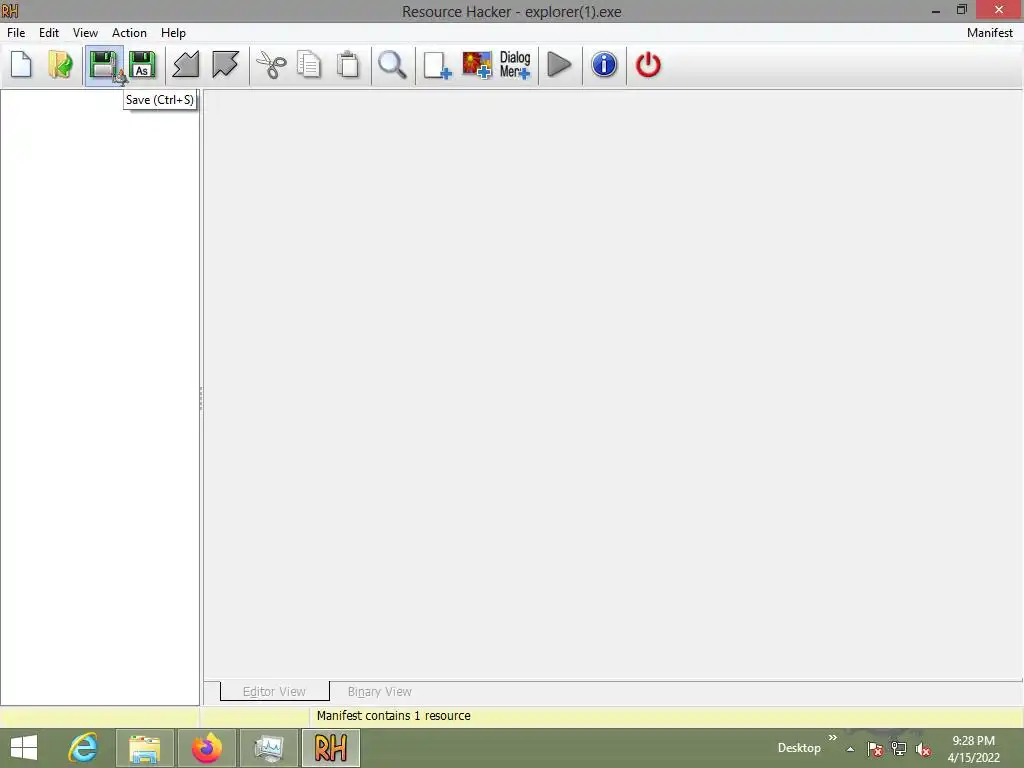Click the Manifest label in the menu bar
Screen dimensions: 1024x768
989,33
